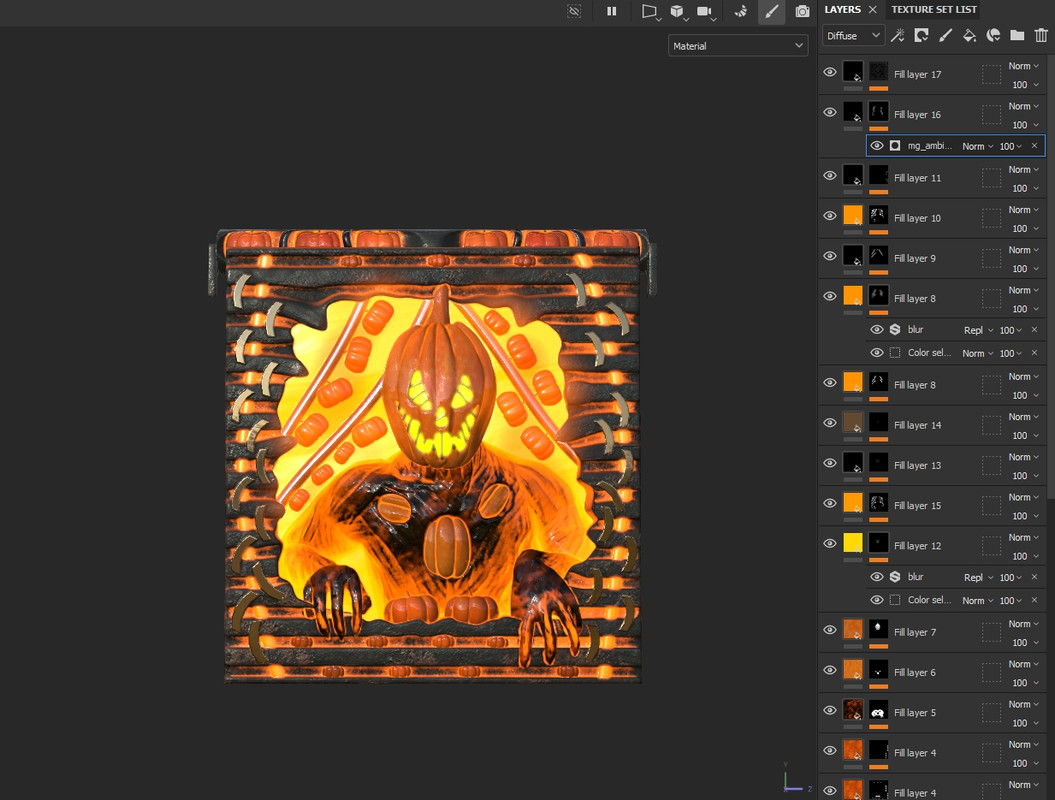This screenshot has width=1055, height=800.
Task: Click the orange swatch of Fill layer 10
Action: 853,215
